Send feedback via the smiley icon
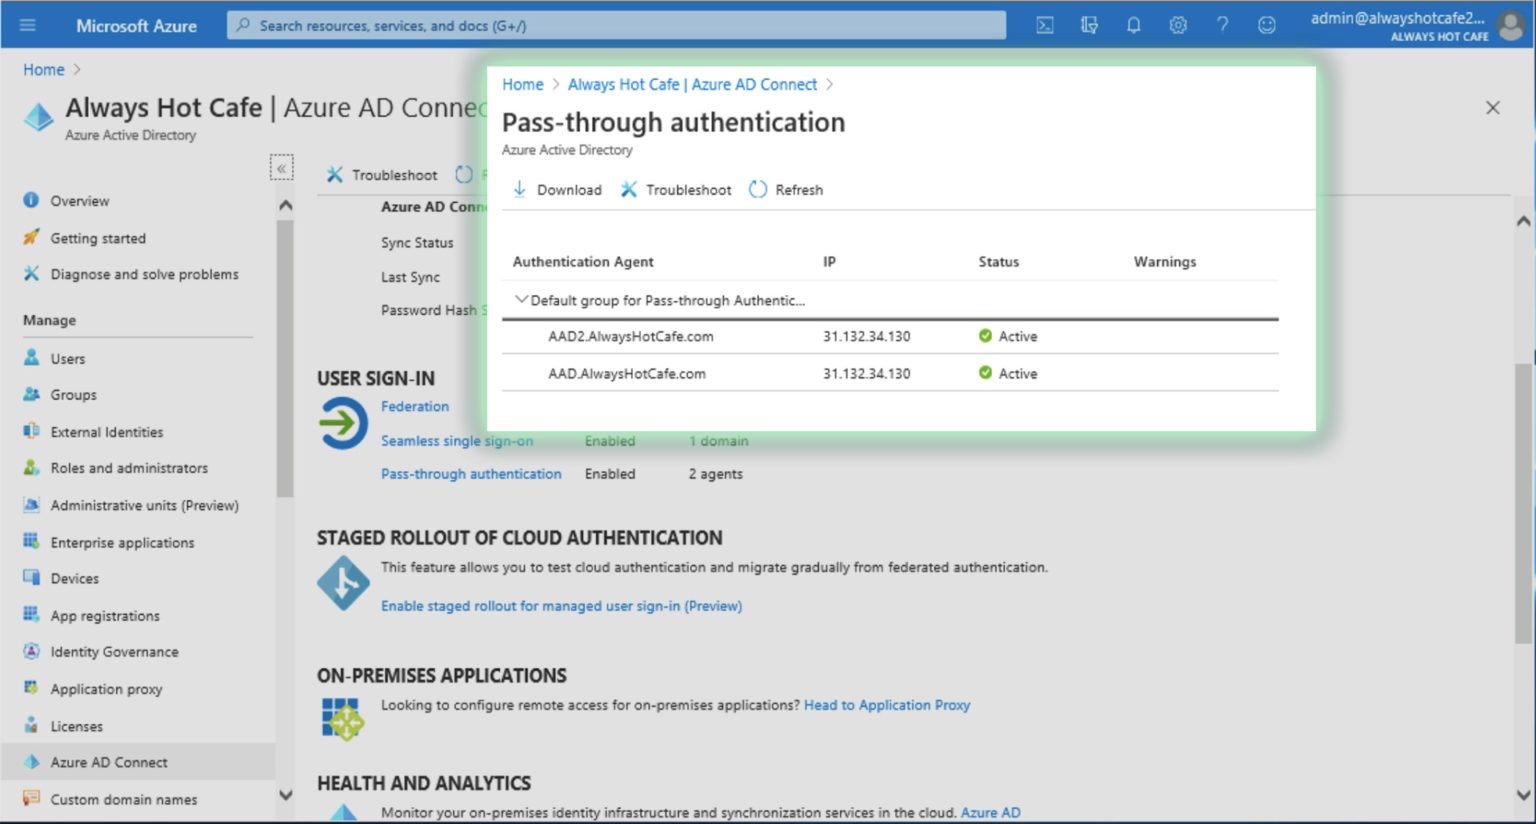Image resolution: width=1536 pixels, height=824 pixels. pyautogui.click(x=1267, y=25)
